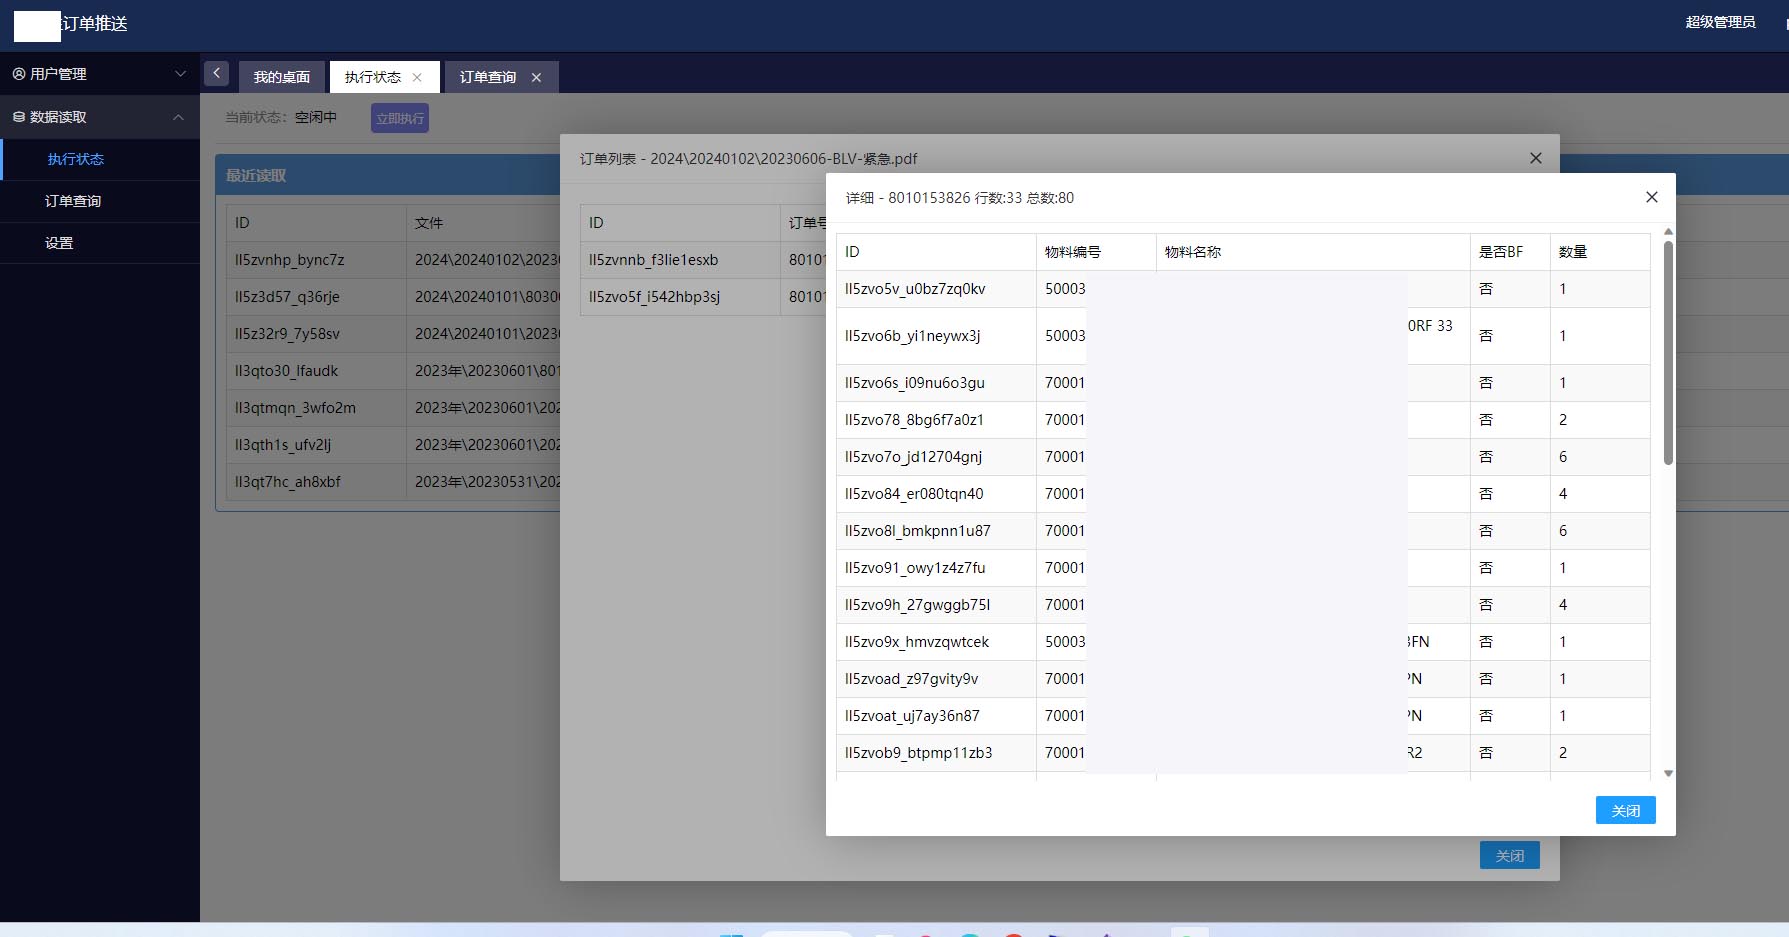This screenshot has width=1789, height=937.
Task: Click the detail table's scroll-up arrow
Action: coord(1668,232)
